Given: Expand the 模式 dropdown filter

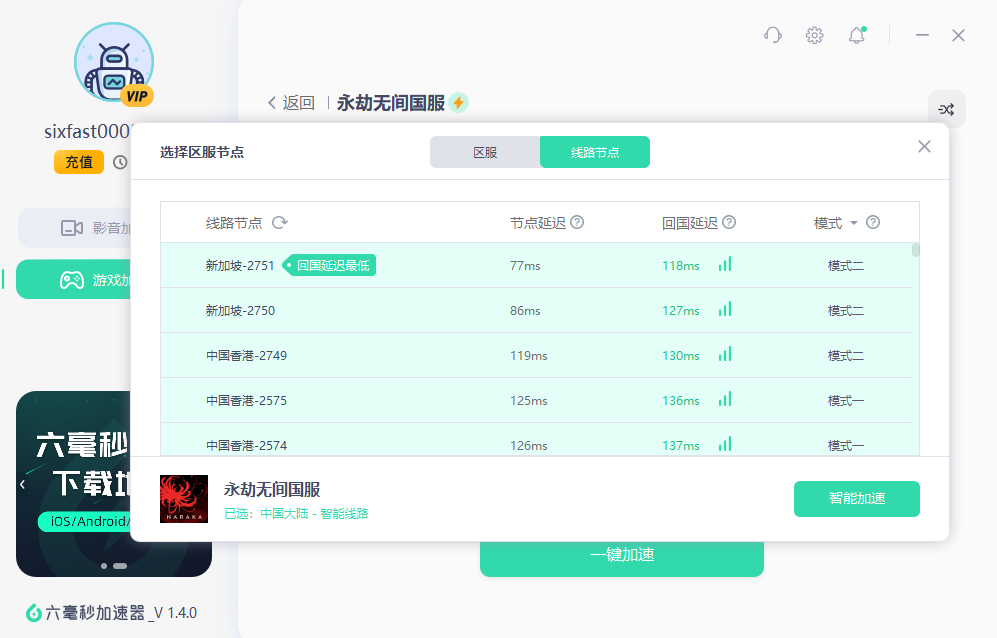Looking at the screenshot, I should pos(854,223).
